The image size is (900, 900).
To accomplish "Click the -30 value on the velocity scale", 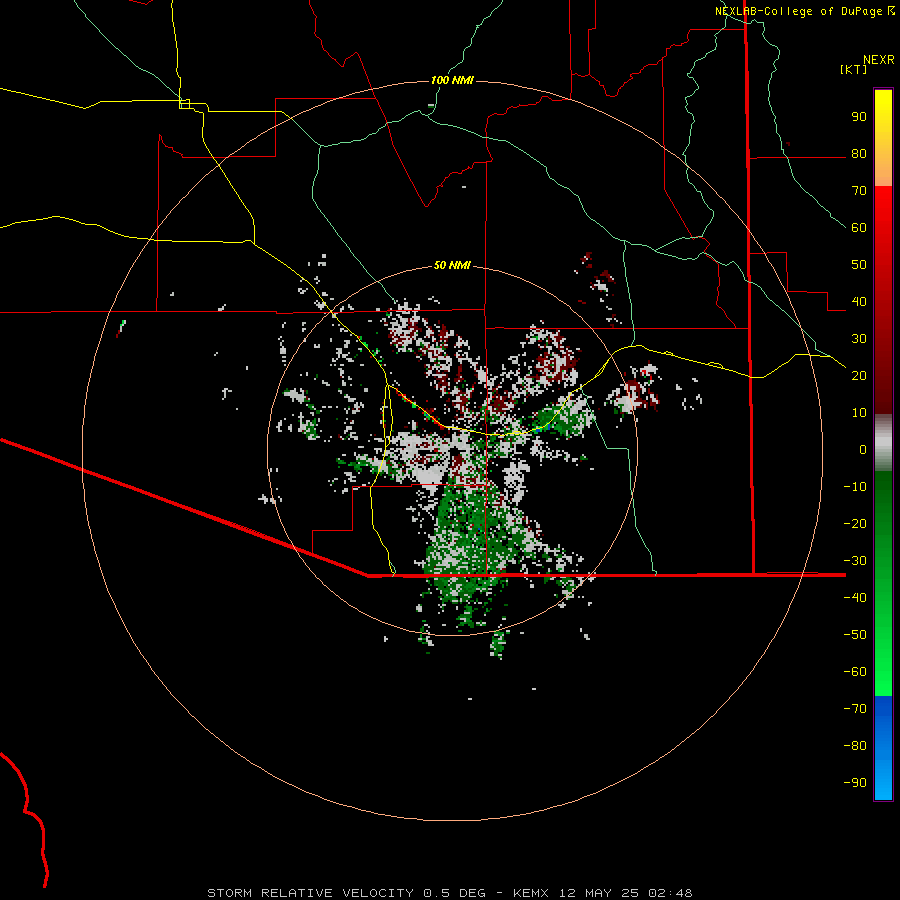I will (x=855, y=561).
